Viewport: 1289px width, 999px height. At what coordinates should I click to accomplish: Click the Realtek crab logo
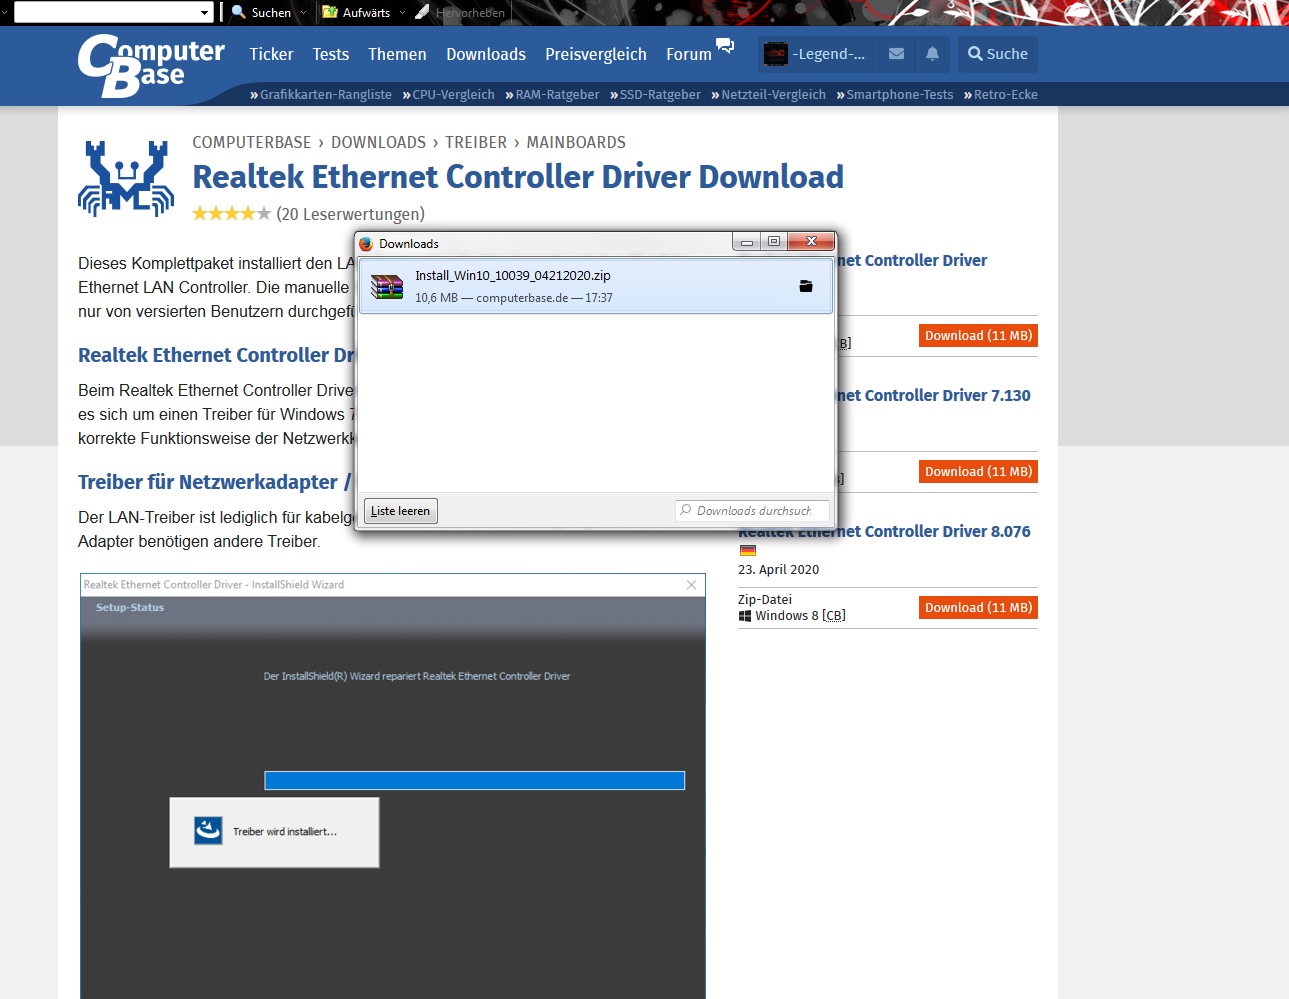(126, 178)
